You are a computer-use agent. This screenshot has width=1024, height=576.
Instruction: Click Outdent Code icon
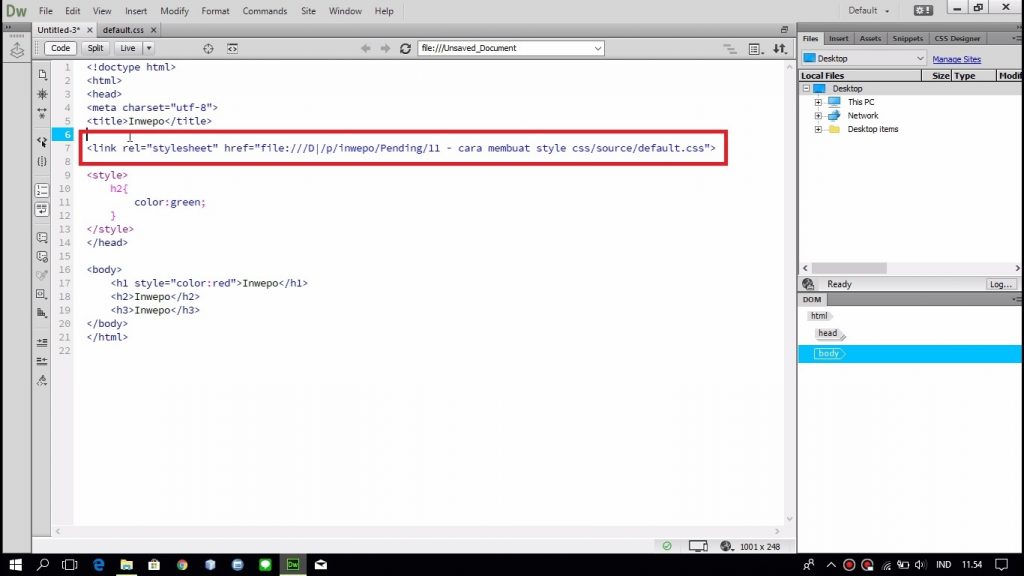(42, 361)
